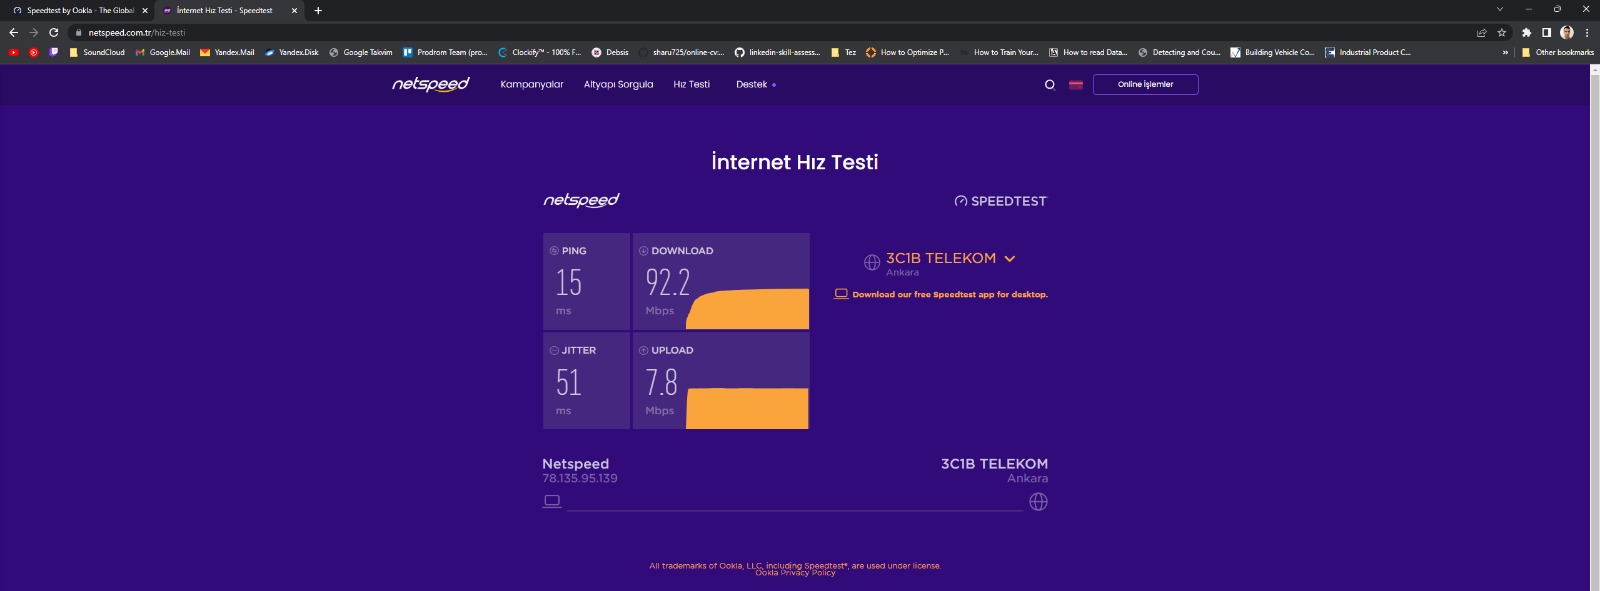
Task: Open the Google.Mail bookmark
Action: click(x=162, y=52)
